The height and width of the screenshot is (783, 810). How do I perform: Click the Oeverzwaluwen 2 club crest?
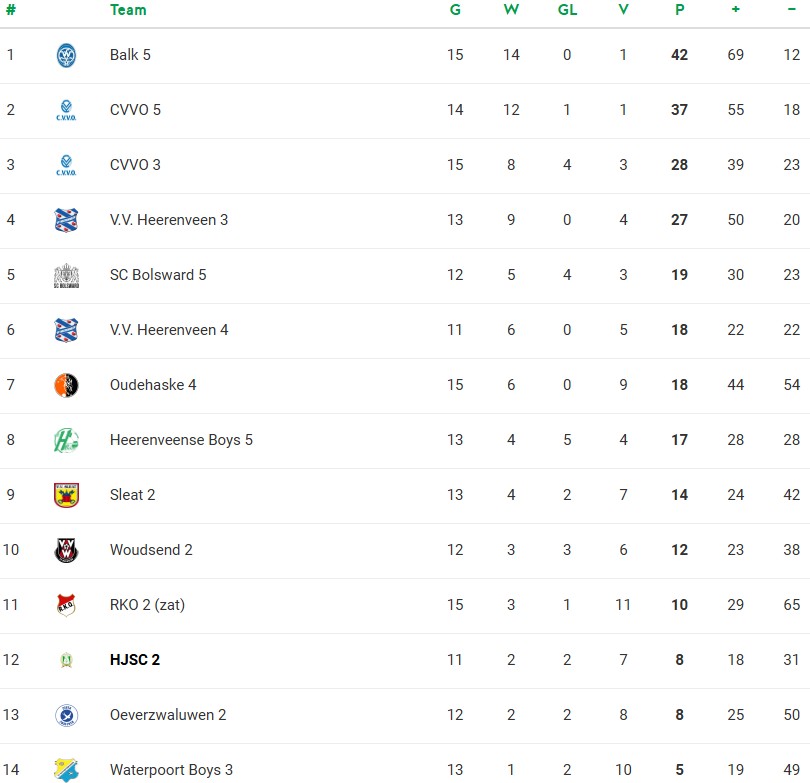click(66, 715)
